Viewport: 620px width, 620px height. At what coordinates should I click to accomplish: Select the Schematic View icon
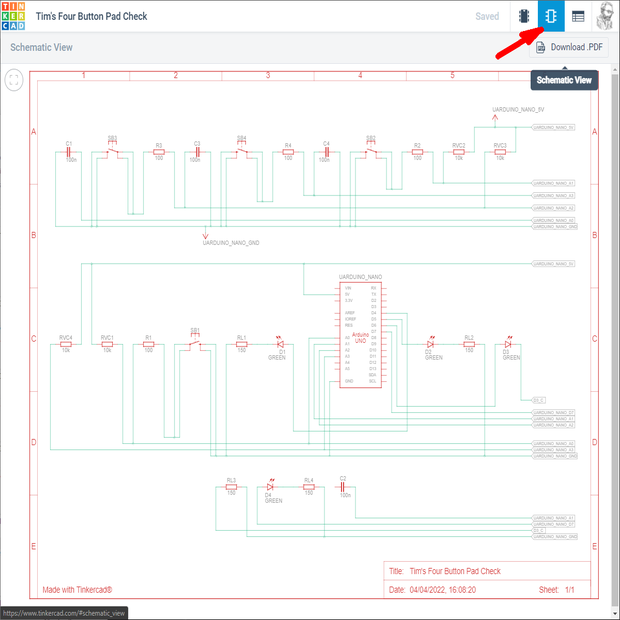[550, 17]
